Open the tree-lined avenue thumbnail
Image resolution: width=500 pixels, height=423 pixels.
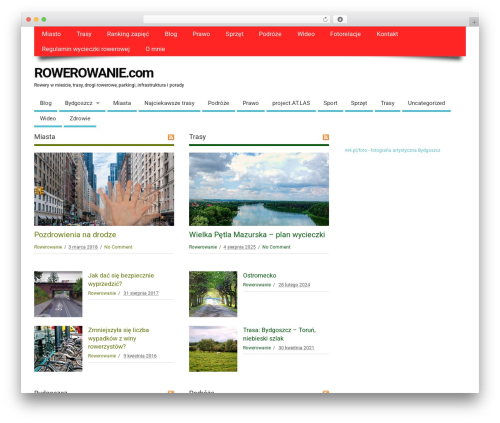click(213, 294)
